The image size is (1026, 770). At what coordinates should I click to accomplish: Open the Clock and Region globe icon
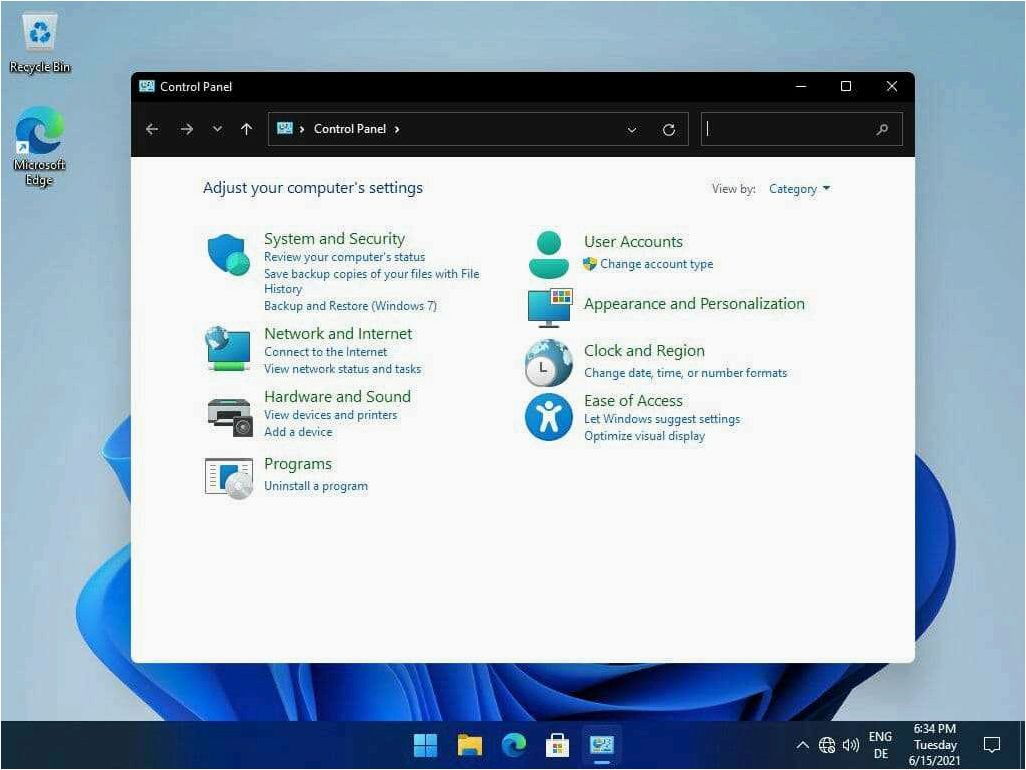[548, 362]
